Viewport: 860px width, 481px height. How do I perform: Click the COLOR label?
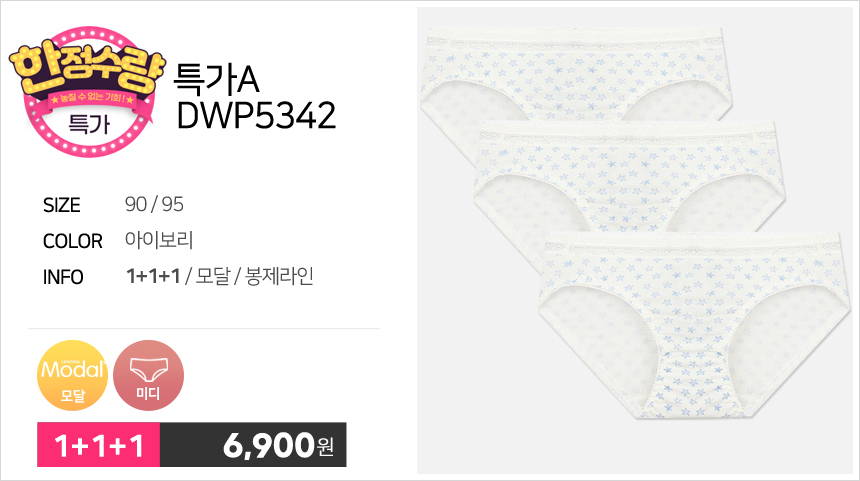click(72, 241)
